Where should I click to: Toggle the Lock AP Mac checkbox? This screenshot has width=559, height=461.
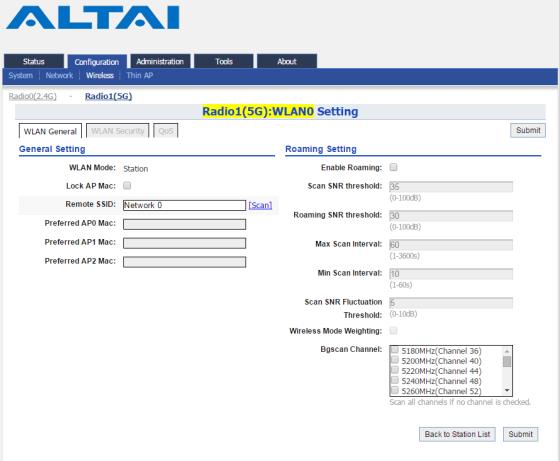[x=127, y=185]
